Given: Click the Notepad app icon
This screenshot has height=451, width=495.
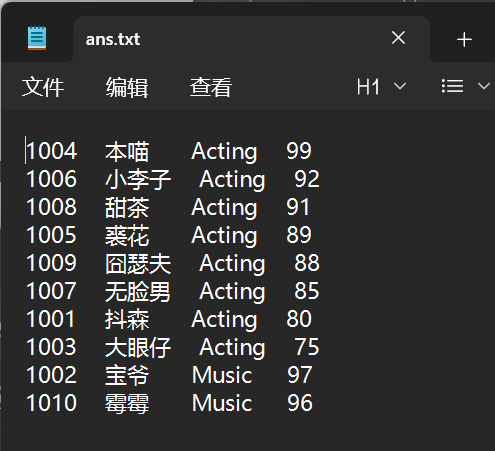Looking at the screenshot, I should coord(37,38).
